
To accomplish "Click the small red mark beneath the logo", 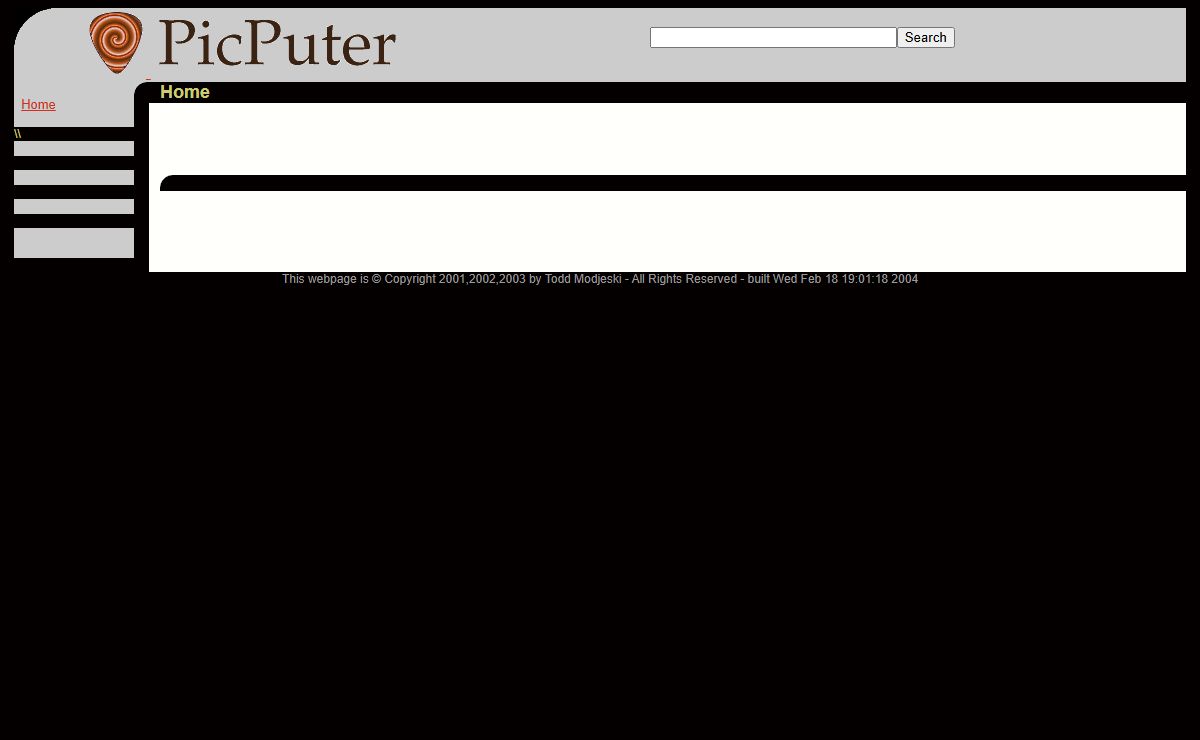I will [148, 78].
